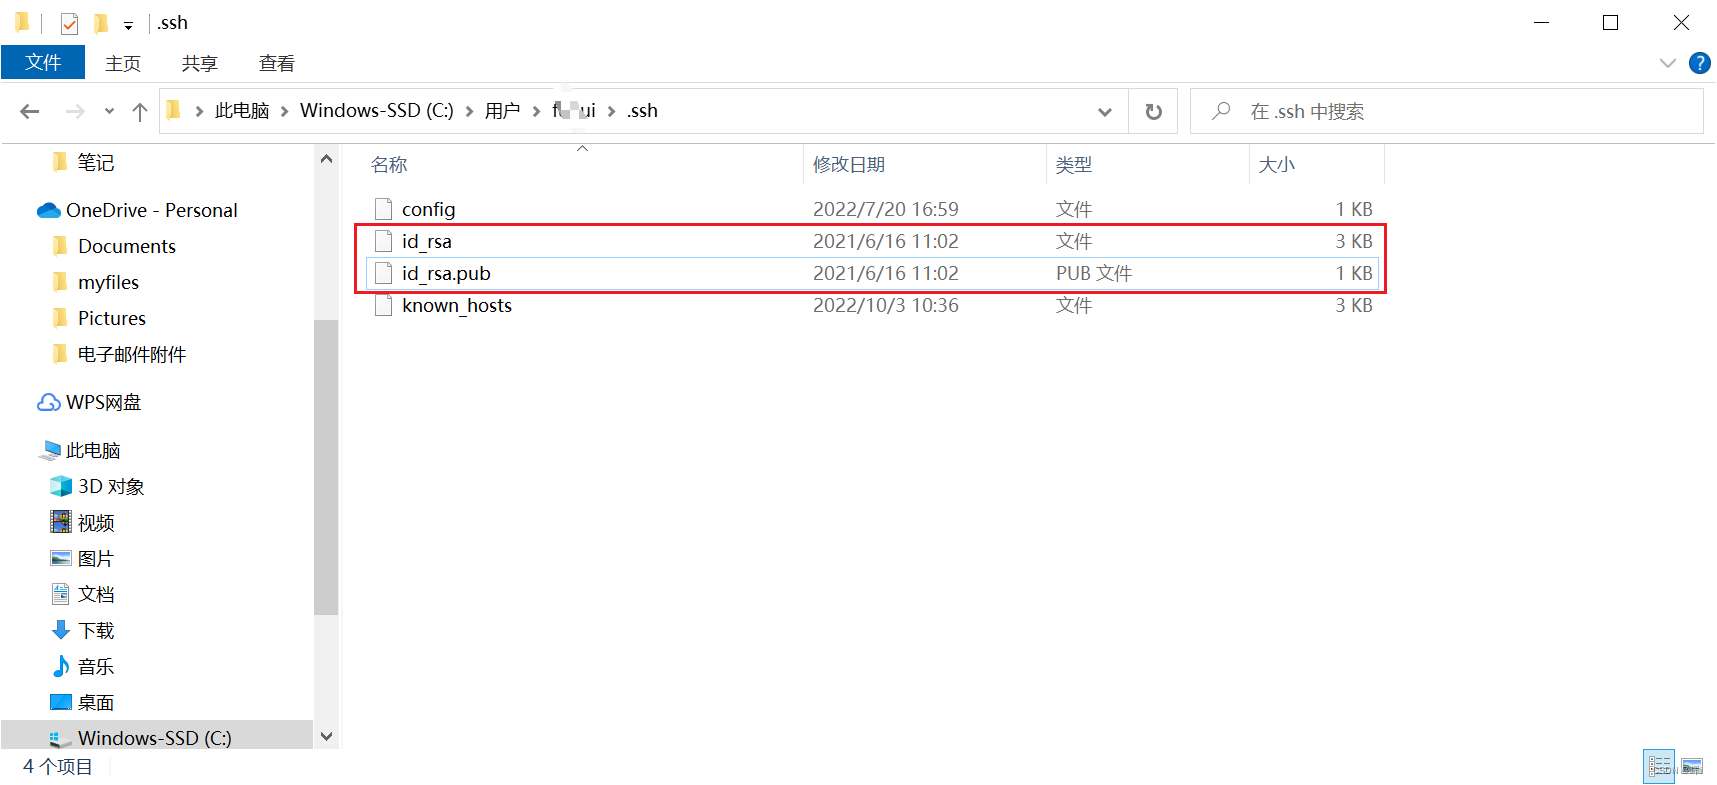This screenshot has height=785, width=1717.
Task: Expand chevron after 此电脑 in breadcrumb
Action: click(x=285, y=111)
